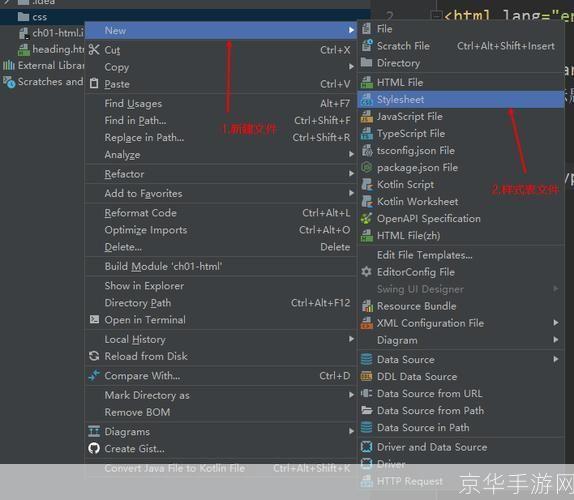Click the Kotlin Script icon
574x500 pixels.
click(366, 184)
